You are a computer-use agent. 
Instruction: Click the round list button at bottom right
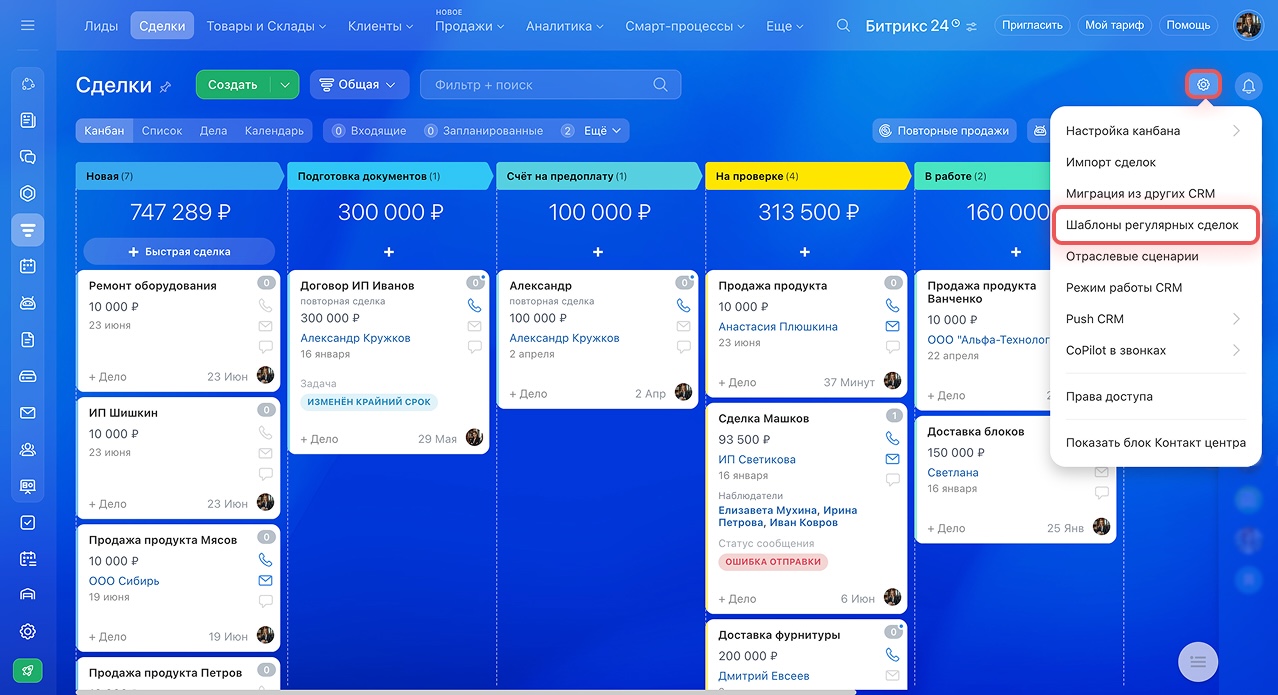tap(1198, 660)
